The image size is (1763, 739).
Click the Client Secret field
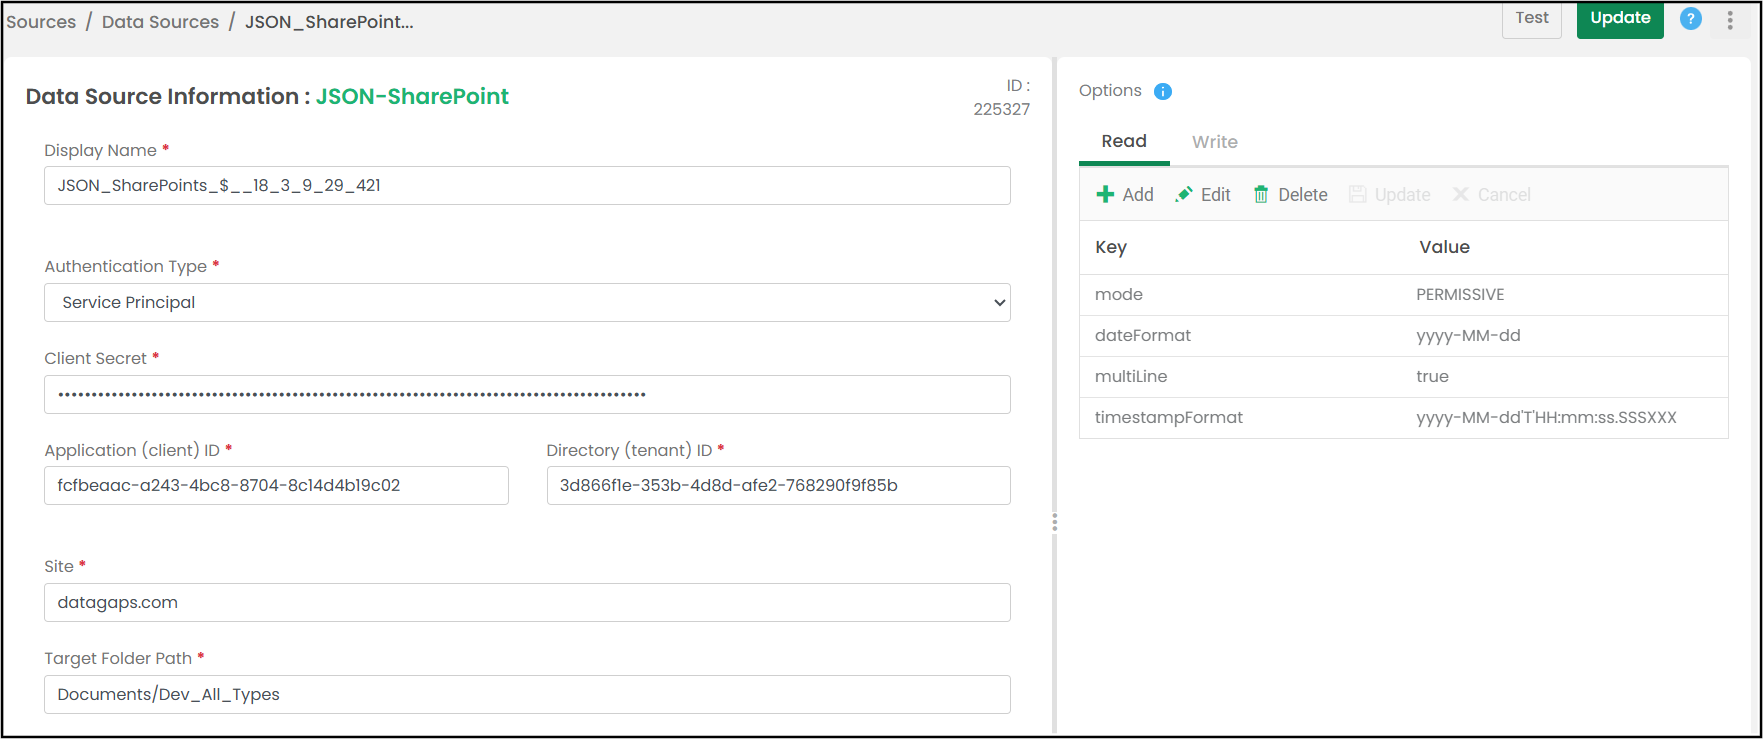pos(527,395)
